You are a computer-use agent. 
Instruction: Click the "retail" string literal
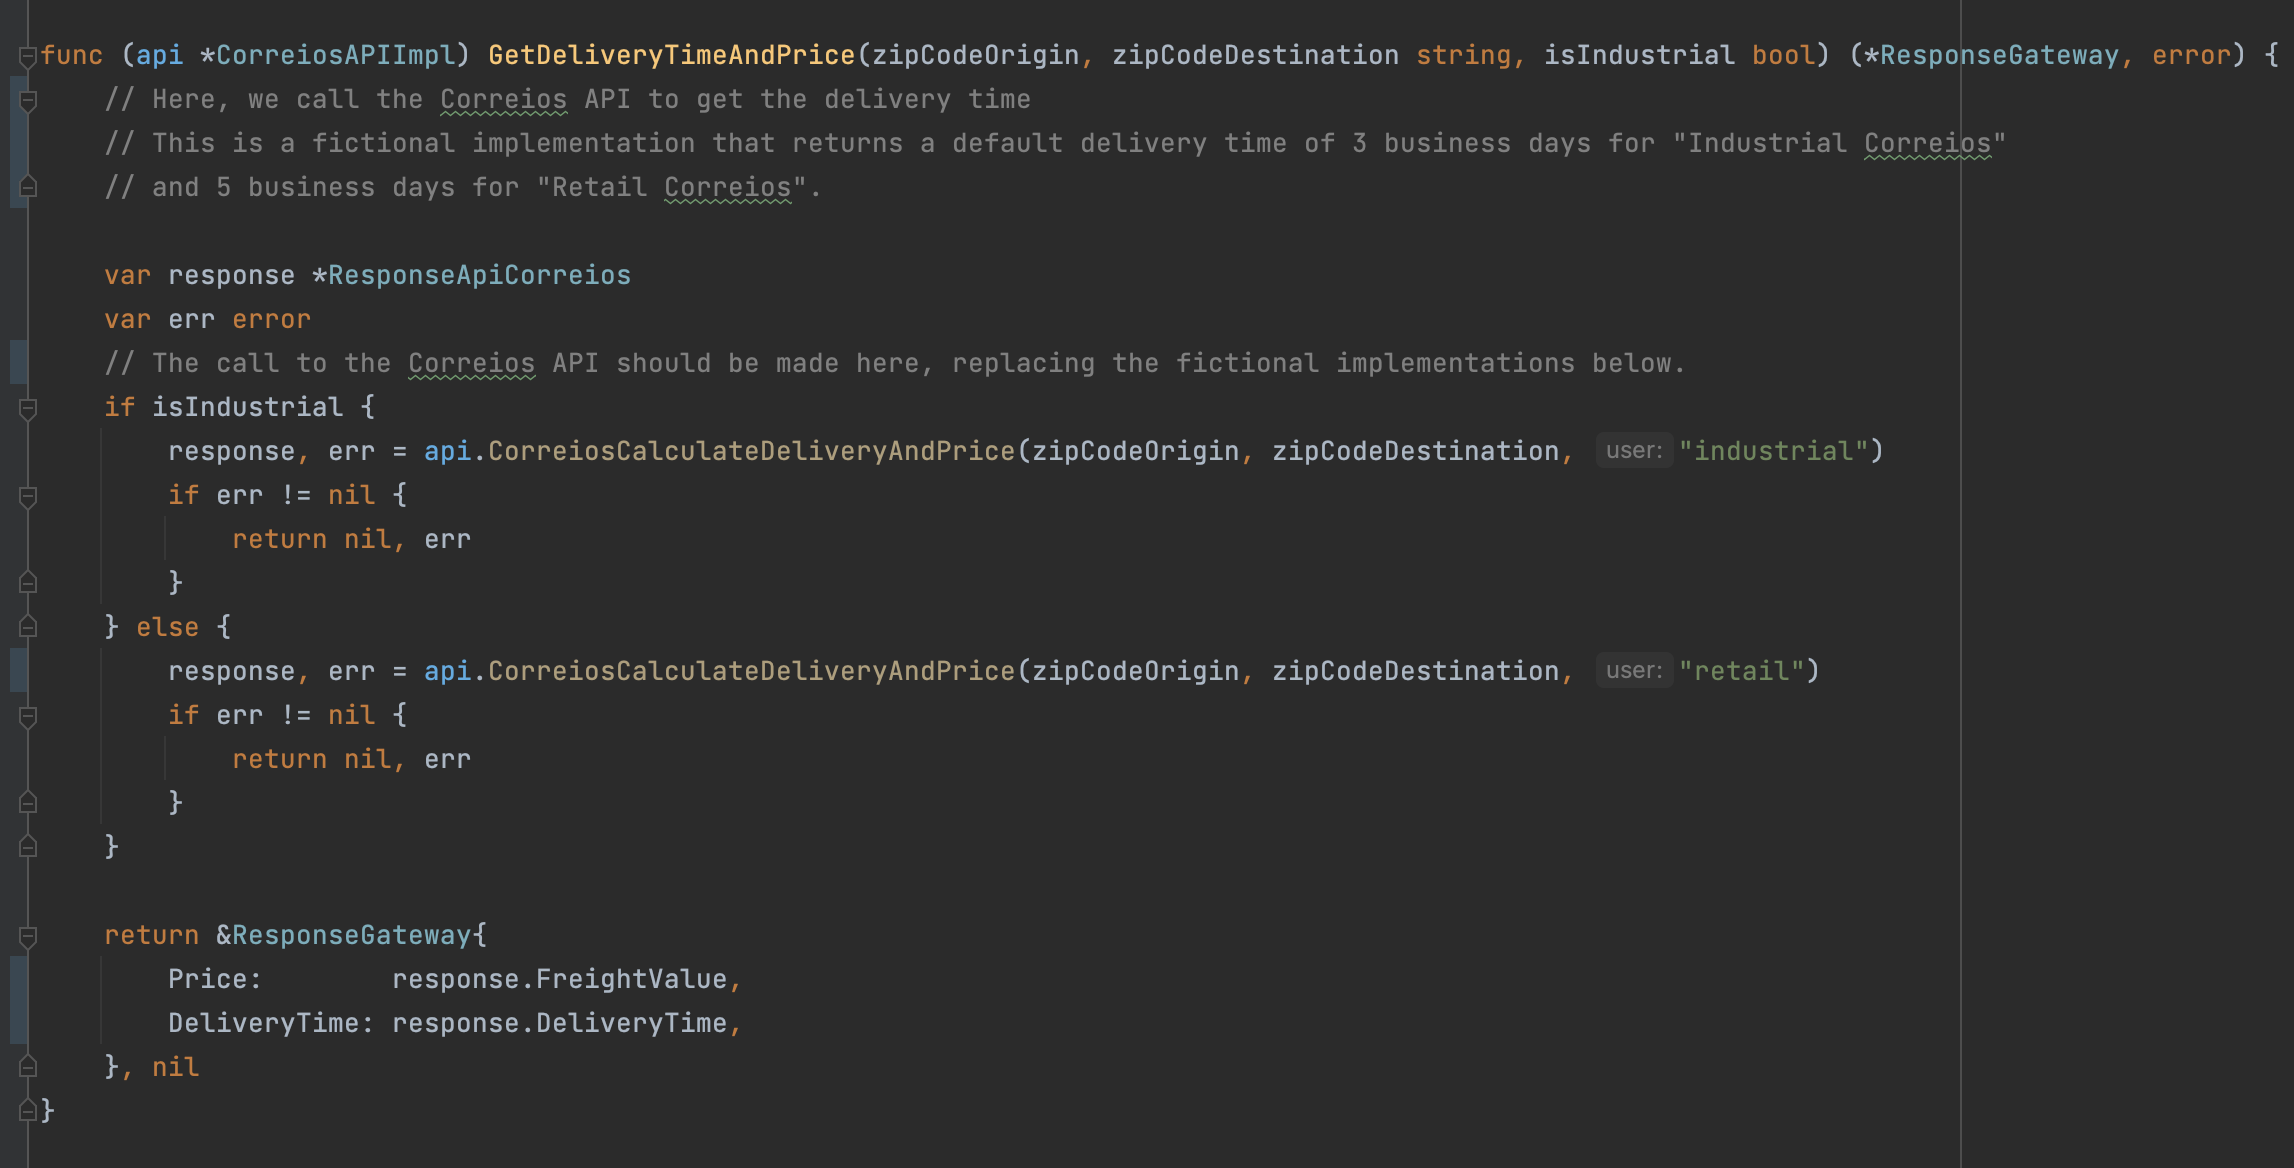(x=1741, y=671)
